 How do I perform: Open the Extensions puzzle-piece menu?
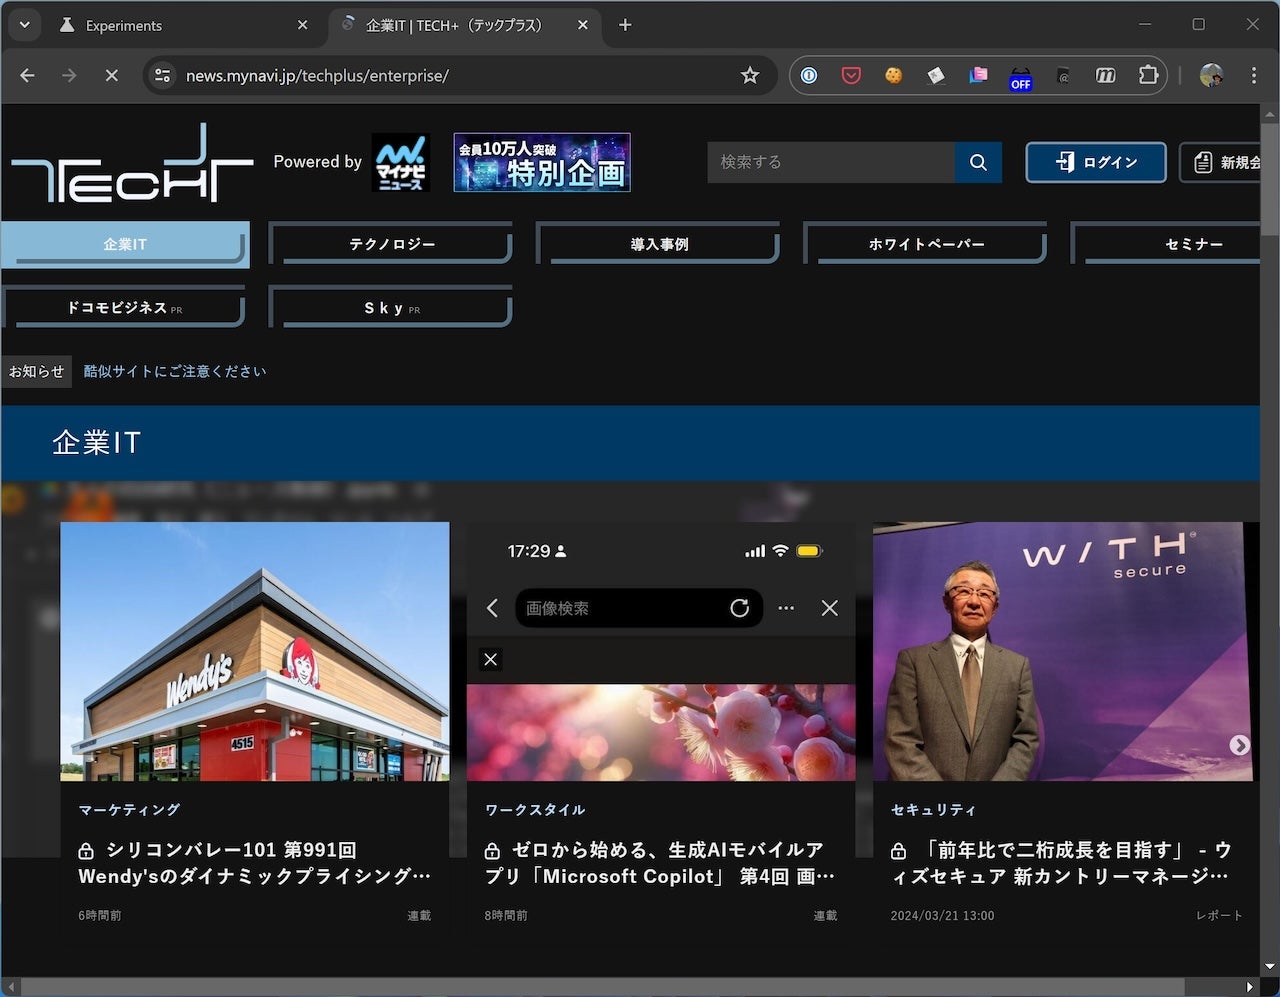[1148, 75]
